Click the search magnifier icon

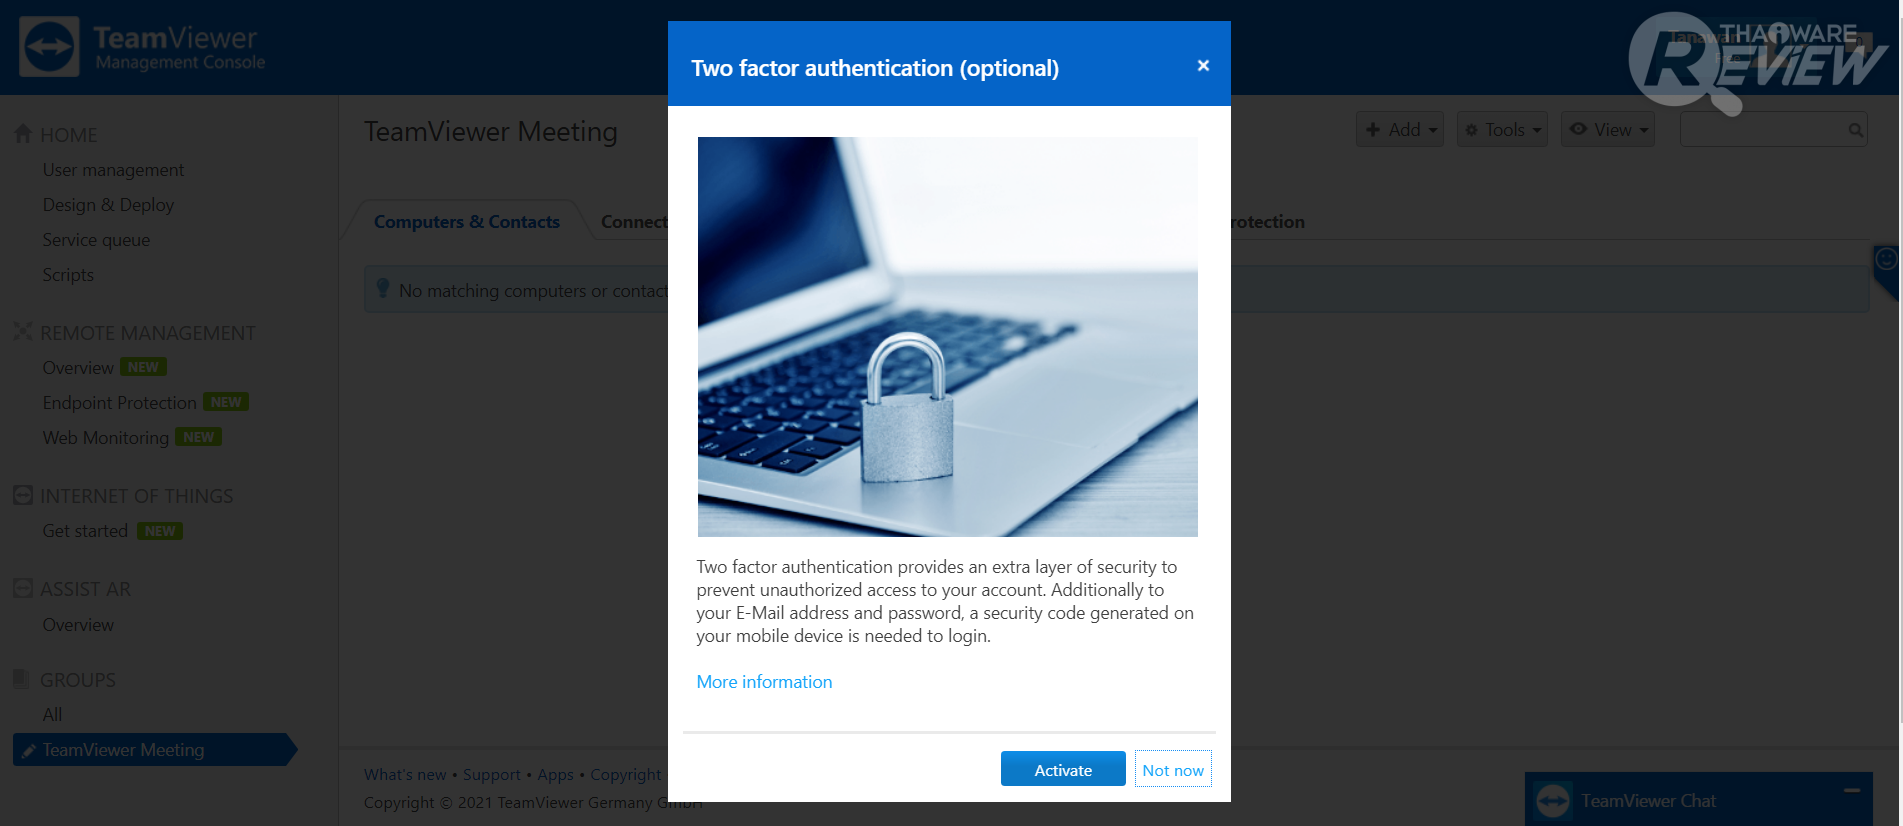1855,130
